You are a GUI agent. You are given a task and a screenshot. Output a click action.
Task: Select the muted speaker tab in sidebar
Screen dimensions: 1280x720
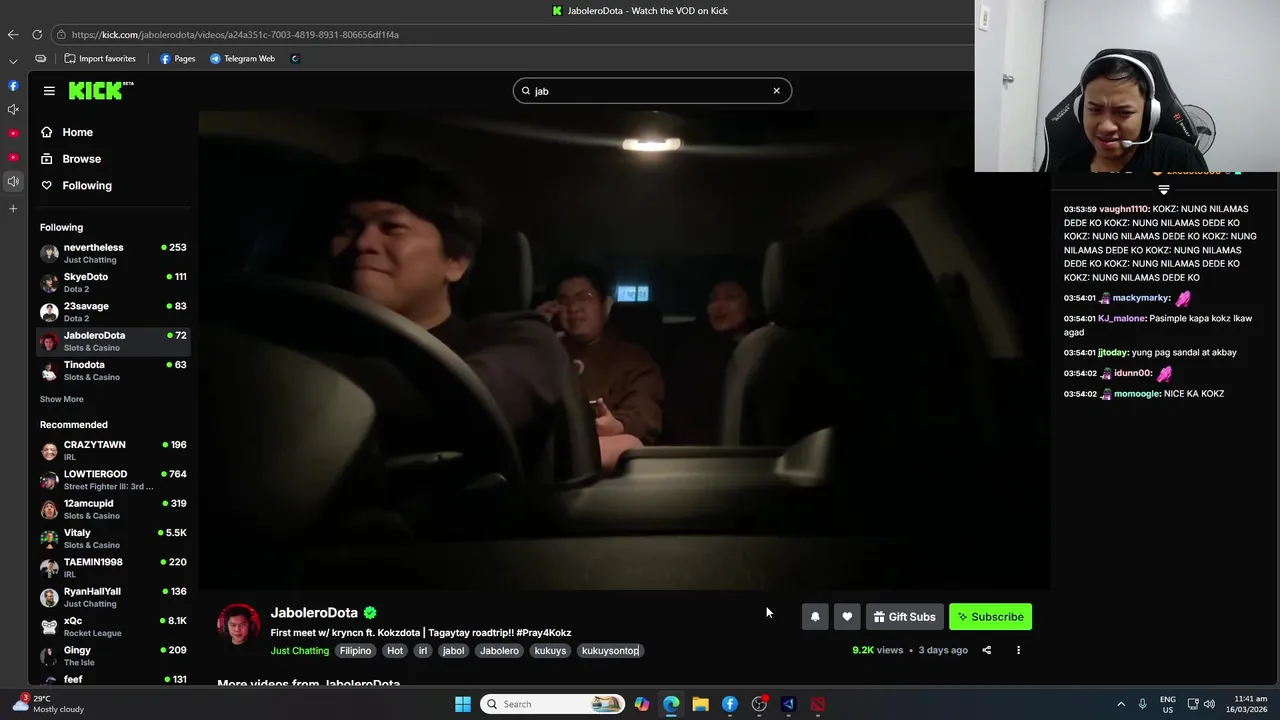[x=13, y=109]
